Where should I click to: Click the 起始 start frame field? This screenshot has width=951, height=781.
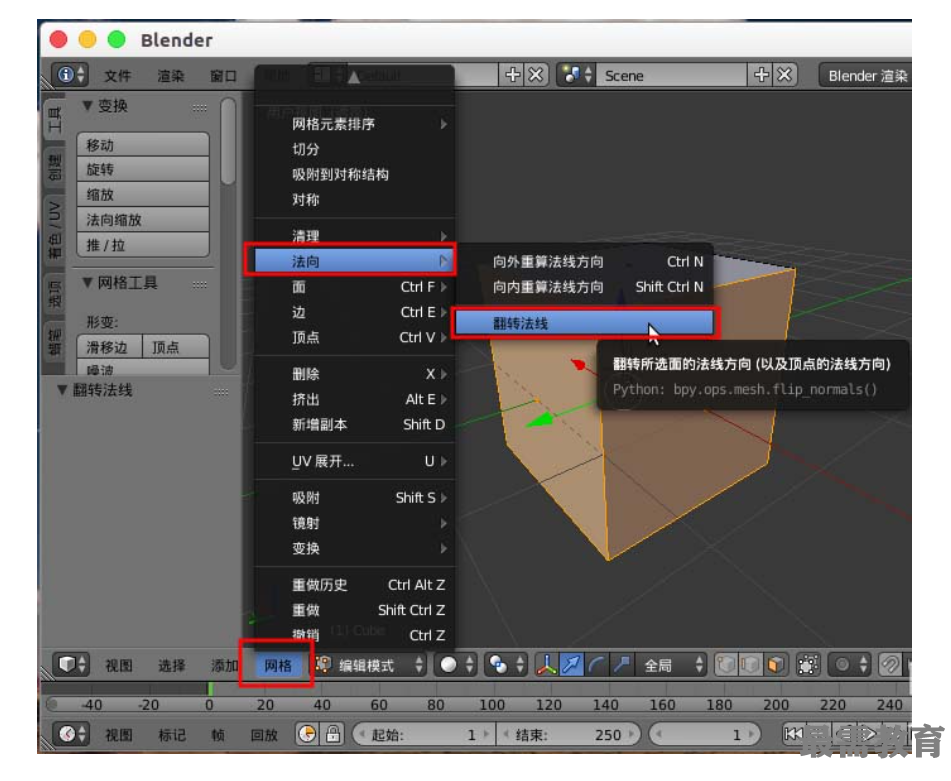(423, 734)
